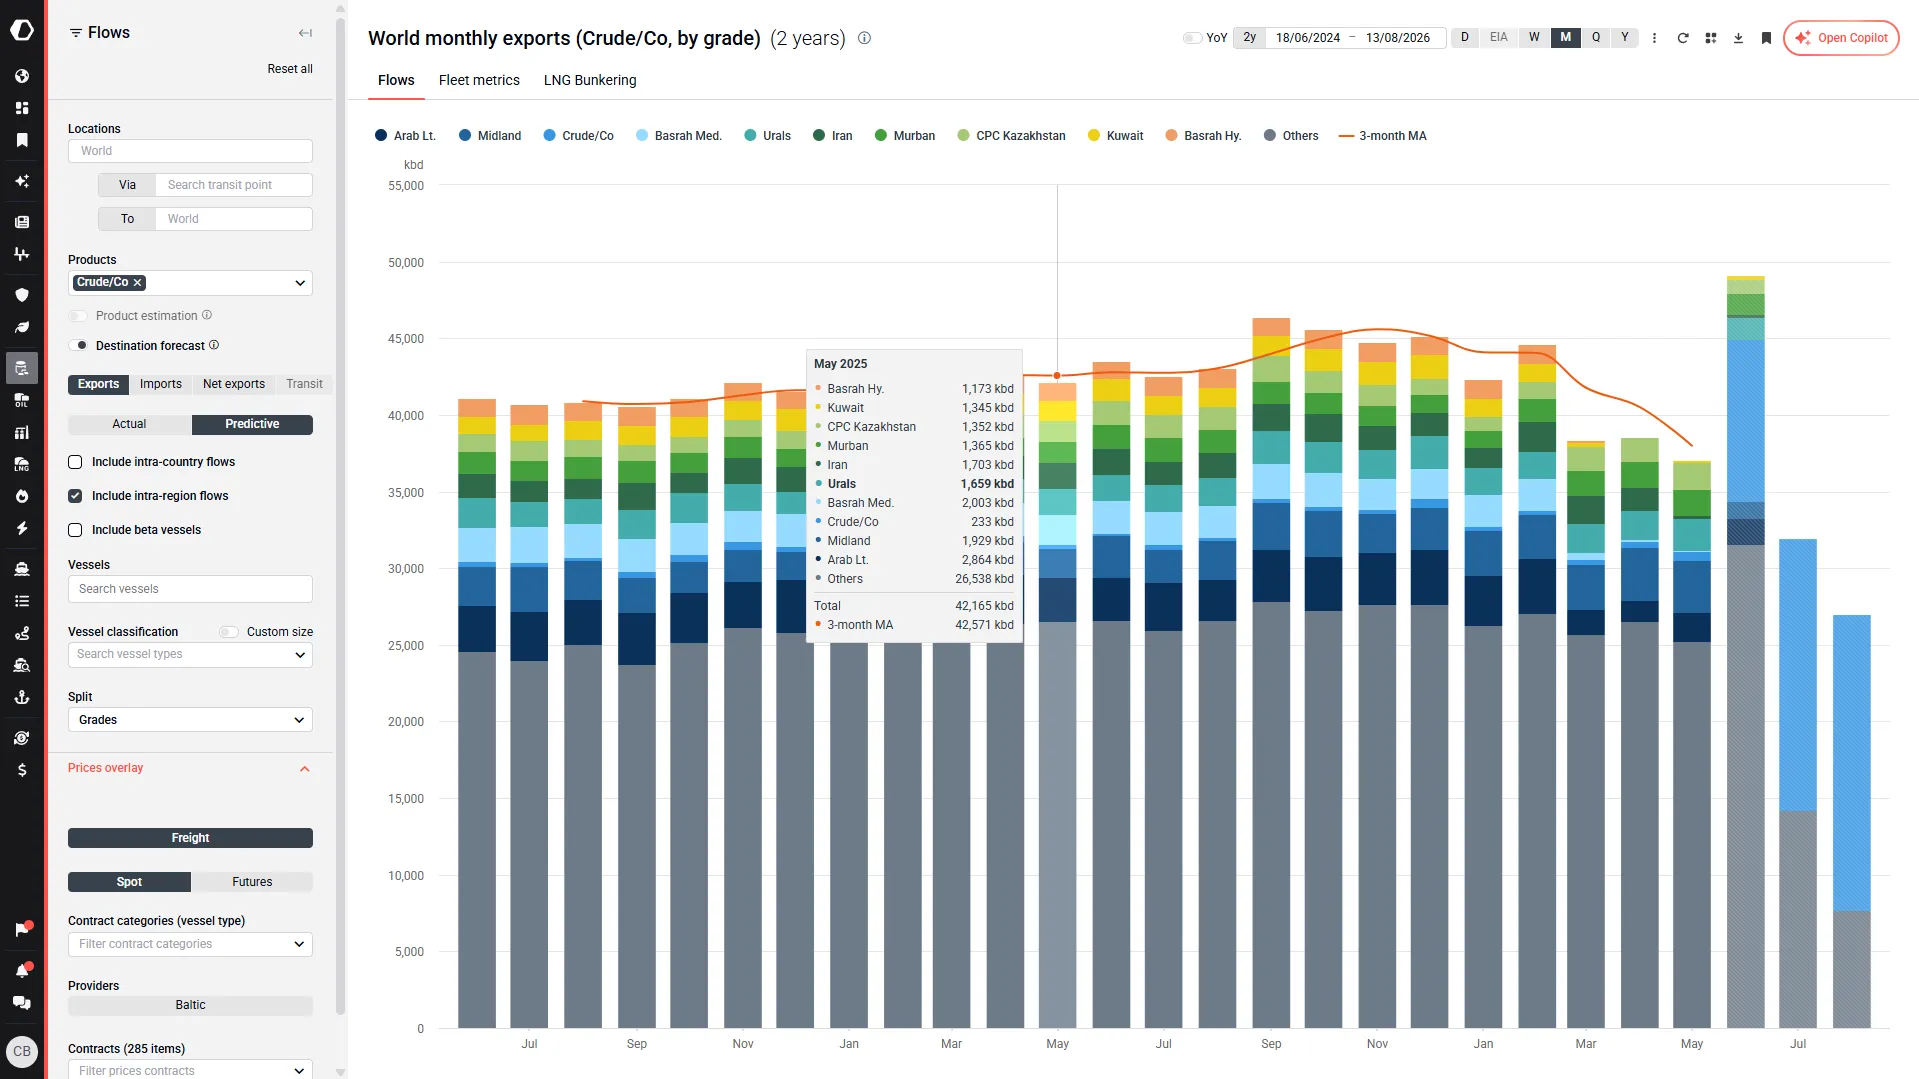Open the anchor ports icon in sidebar

[x=22, y=697]
